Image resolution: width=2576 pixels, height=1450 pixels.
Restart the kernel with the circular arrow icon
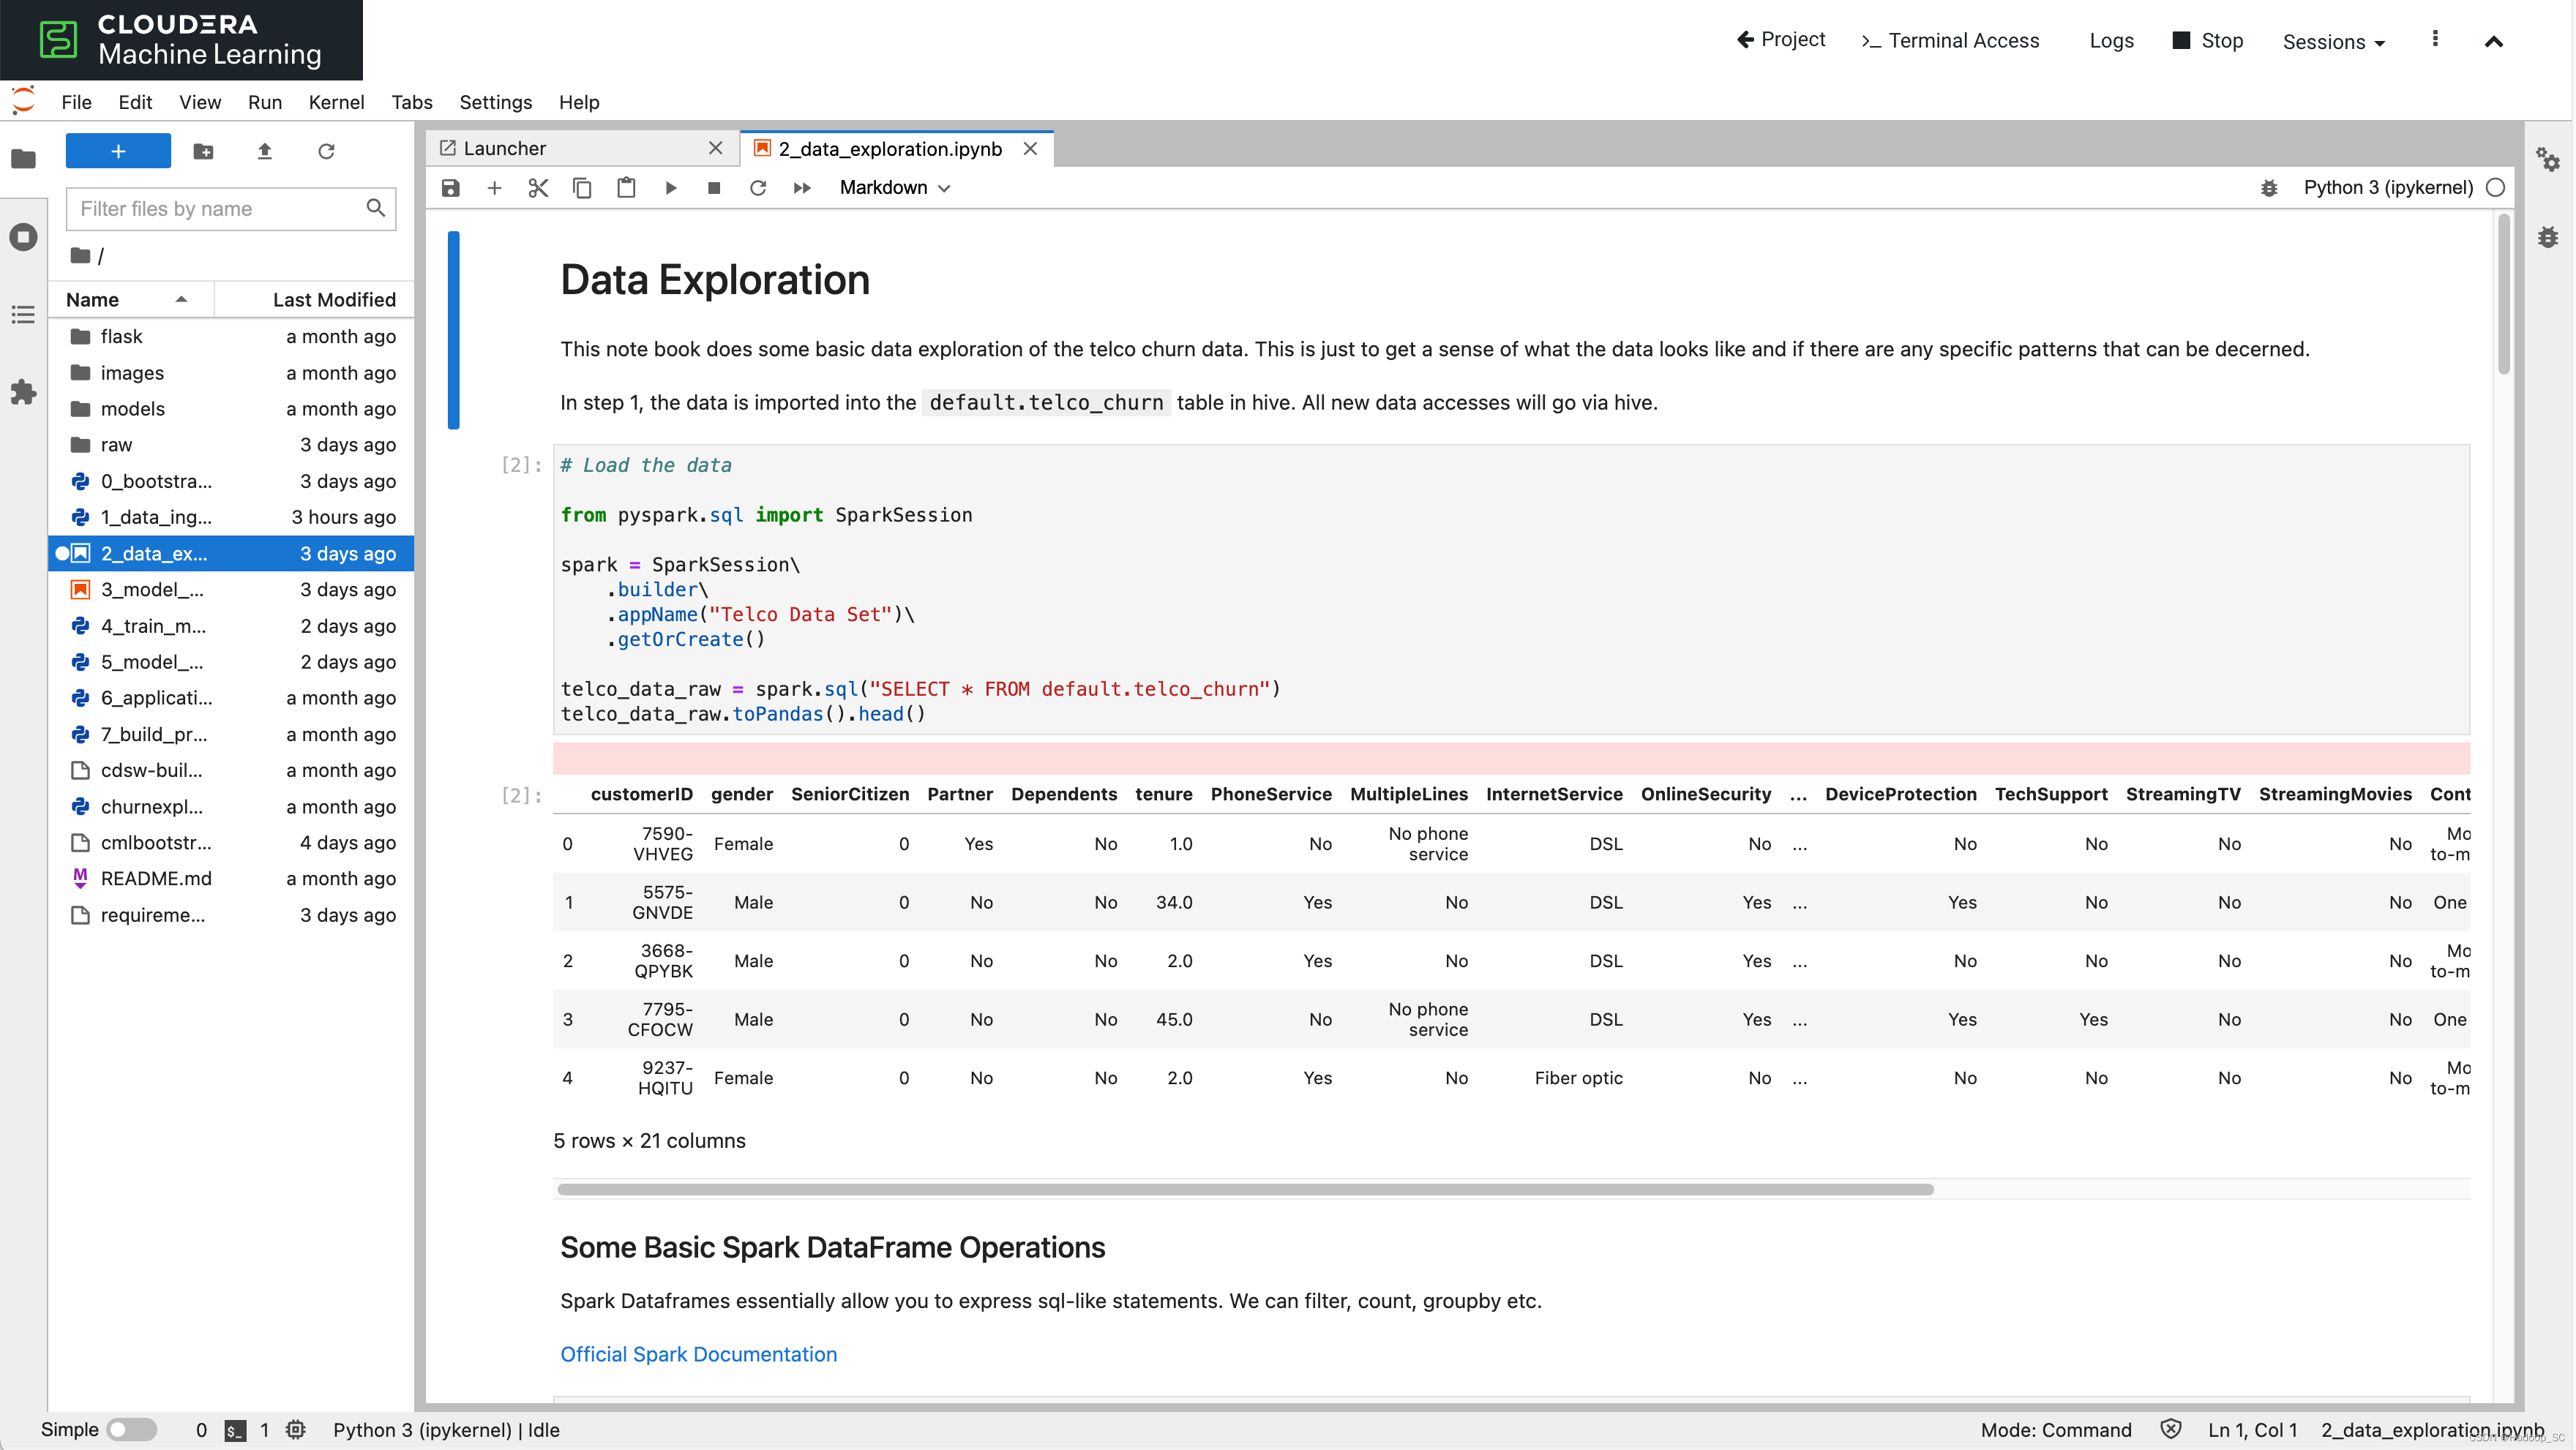coord(758,188)
